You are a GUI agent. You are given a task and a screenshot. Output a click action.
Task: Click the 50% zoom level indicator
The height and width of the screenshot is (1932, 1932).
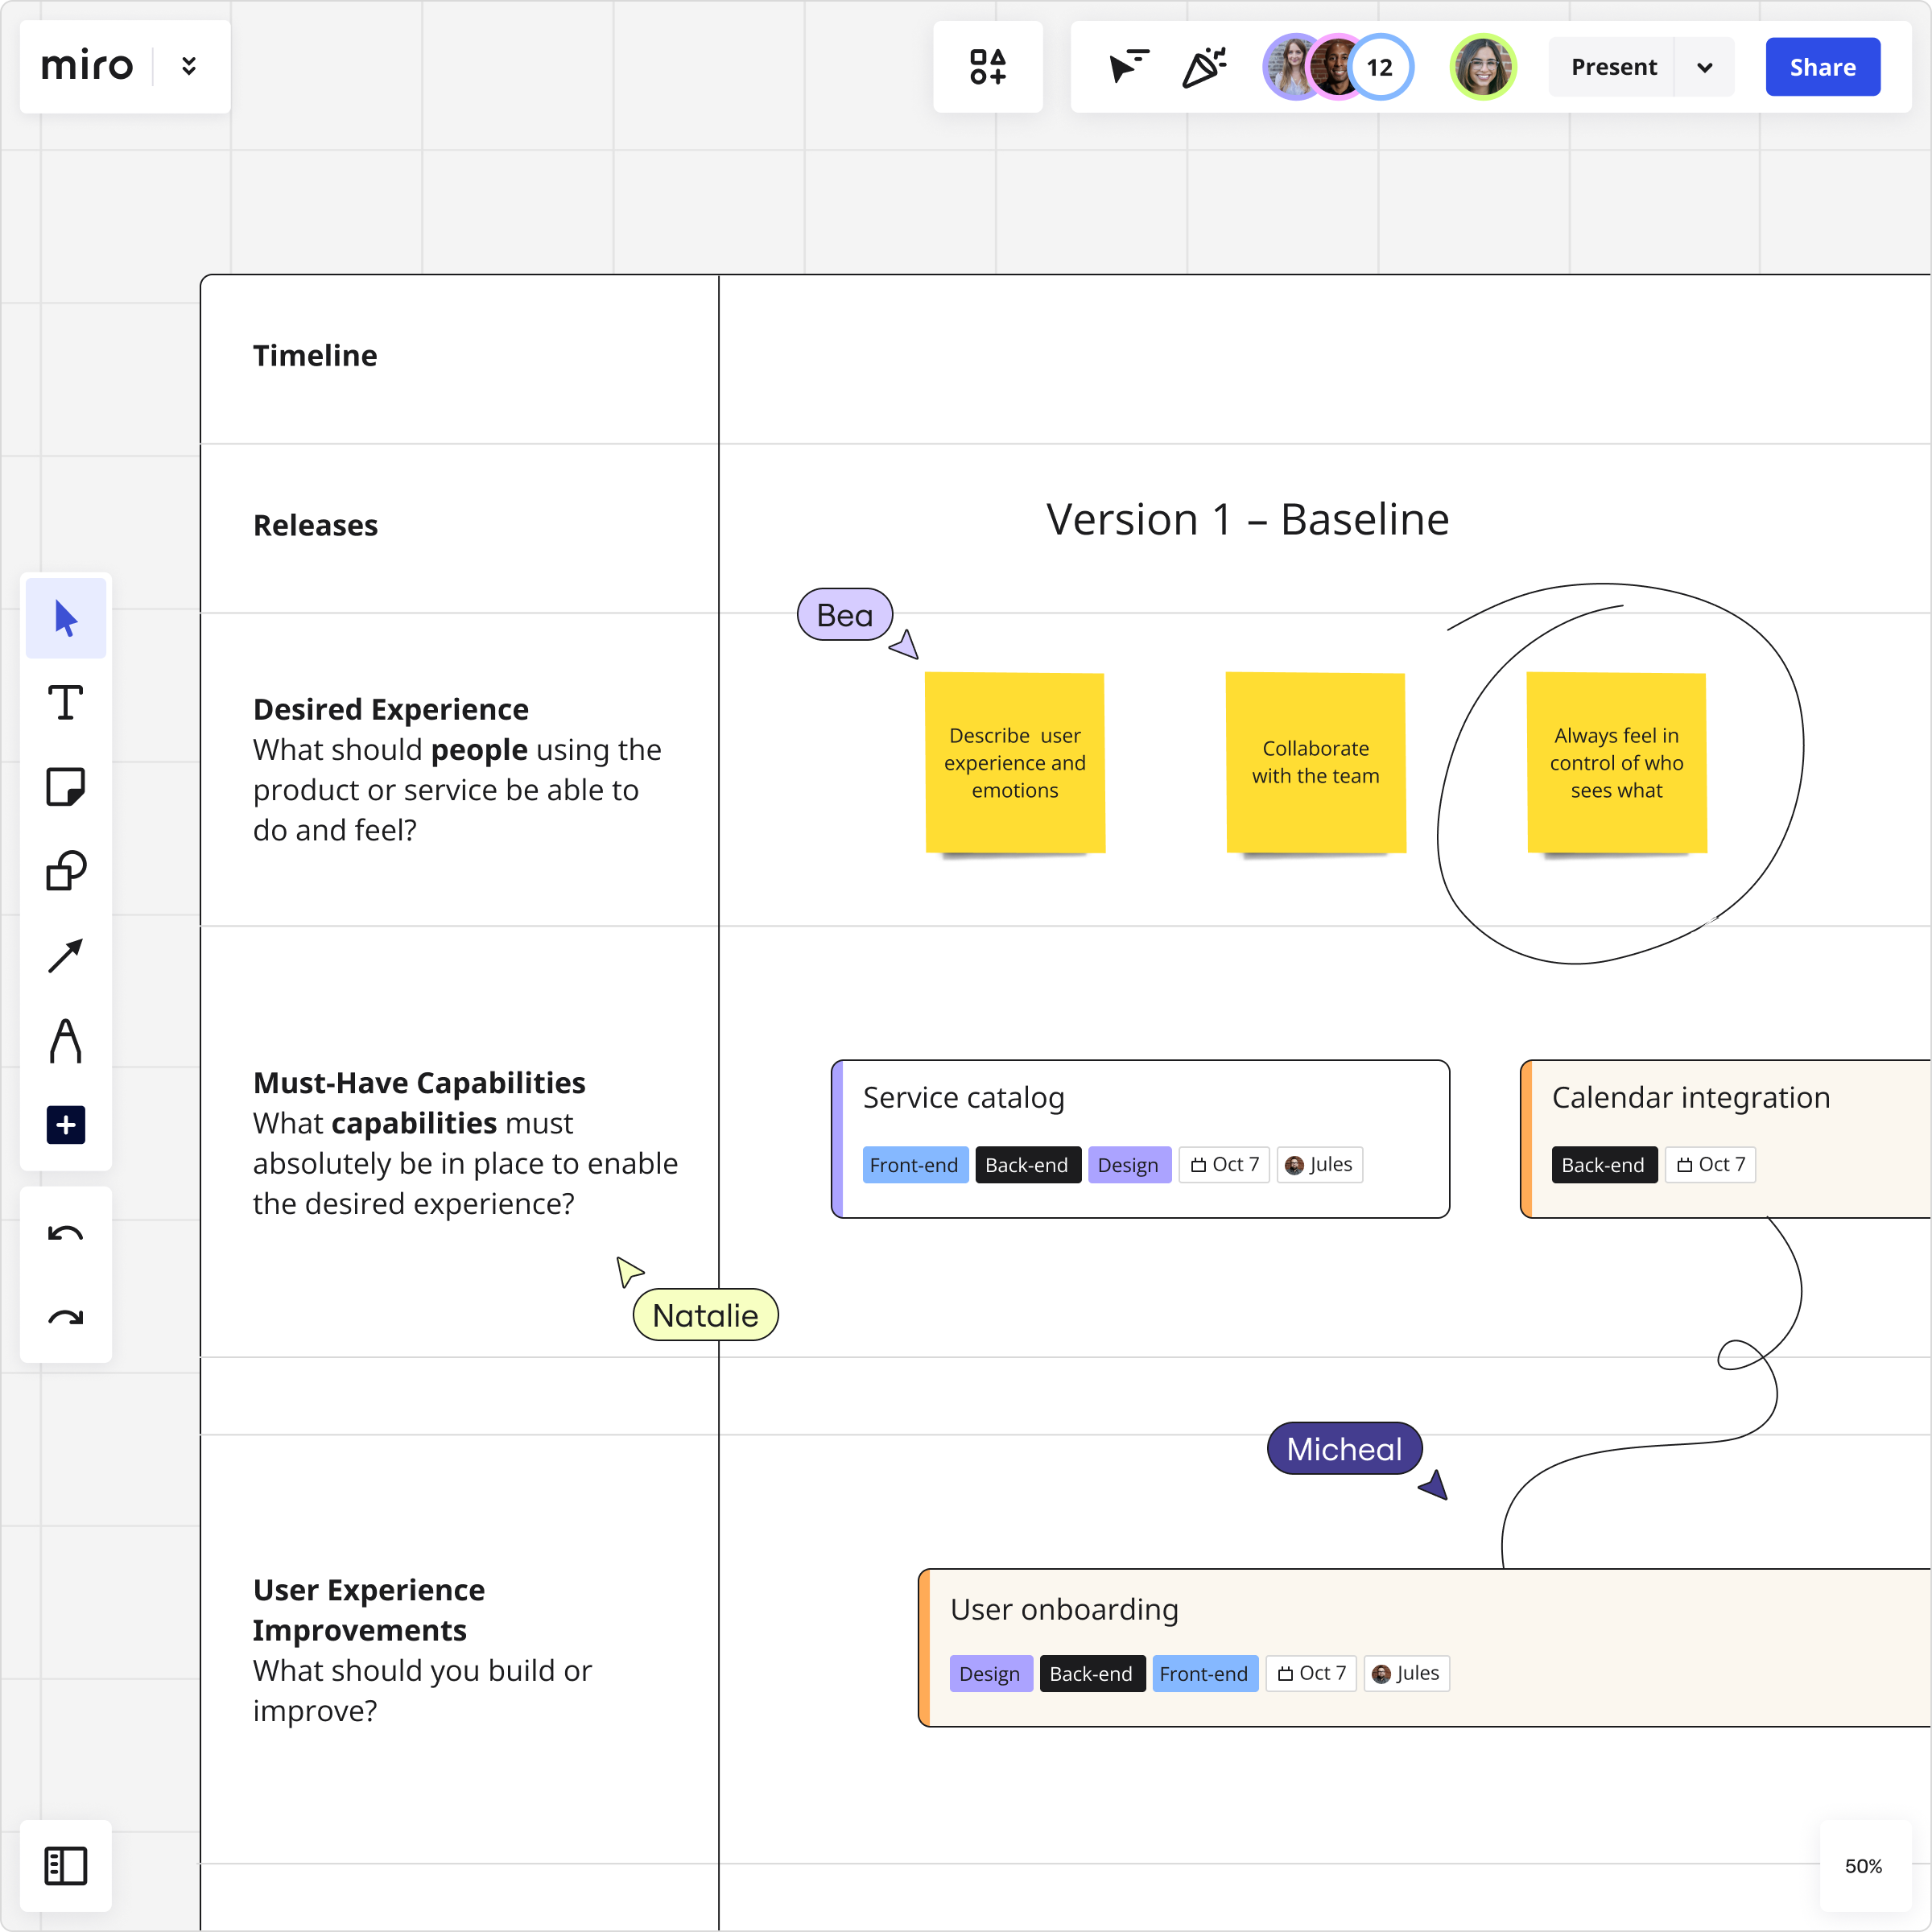1863,1866
